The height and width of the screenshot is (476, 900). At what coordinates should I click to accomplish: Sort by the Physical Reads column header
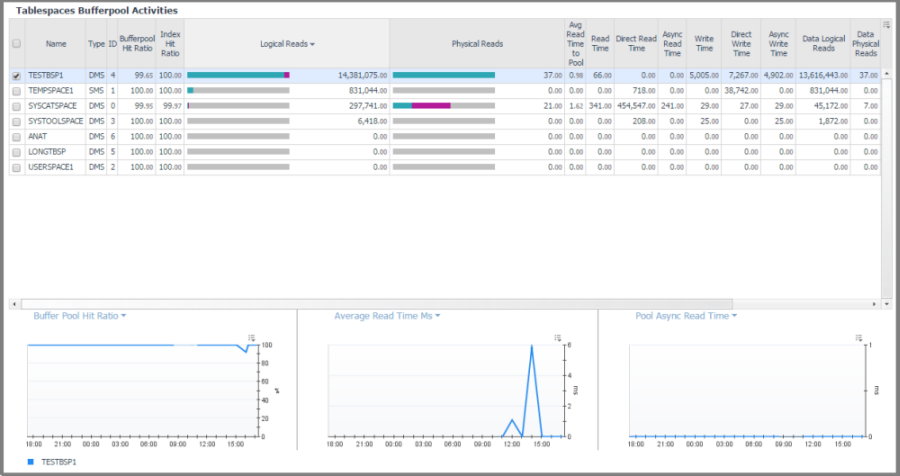coord(477,44)
